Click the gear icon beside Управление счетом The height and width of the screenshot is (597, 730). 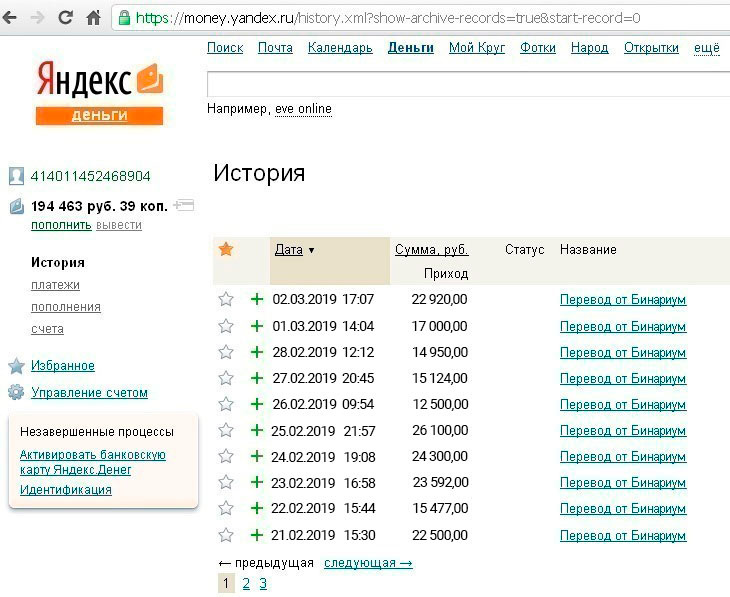[x=16, y=392]
